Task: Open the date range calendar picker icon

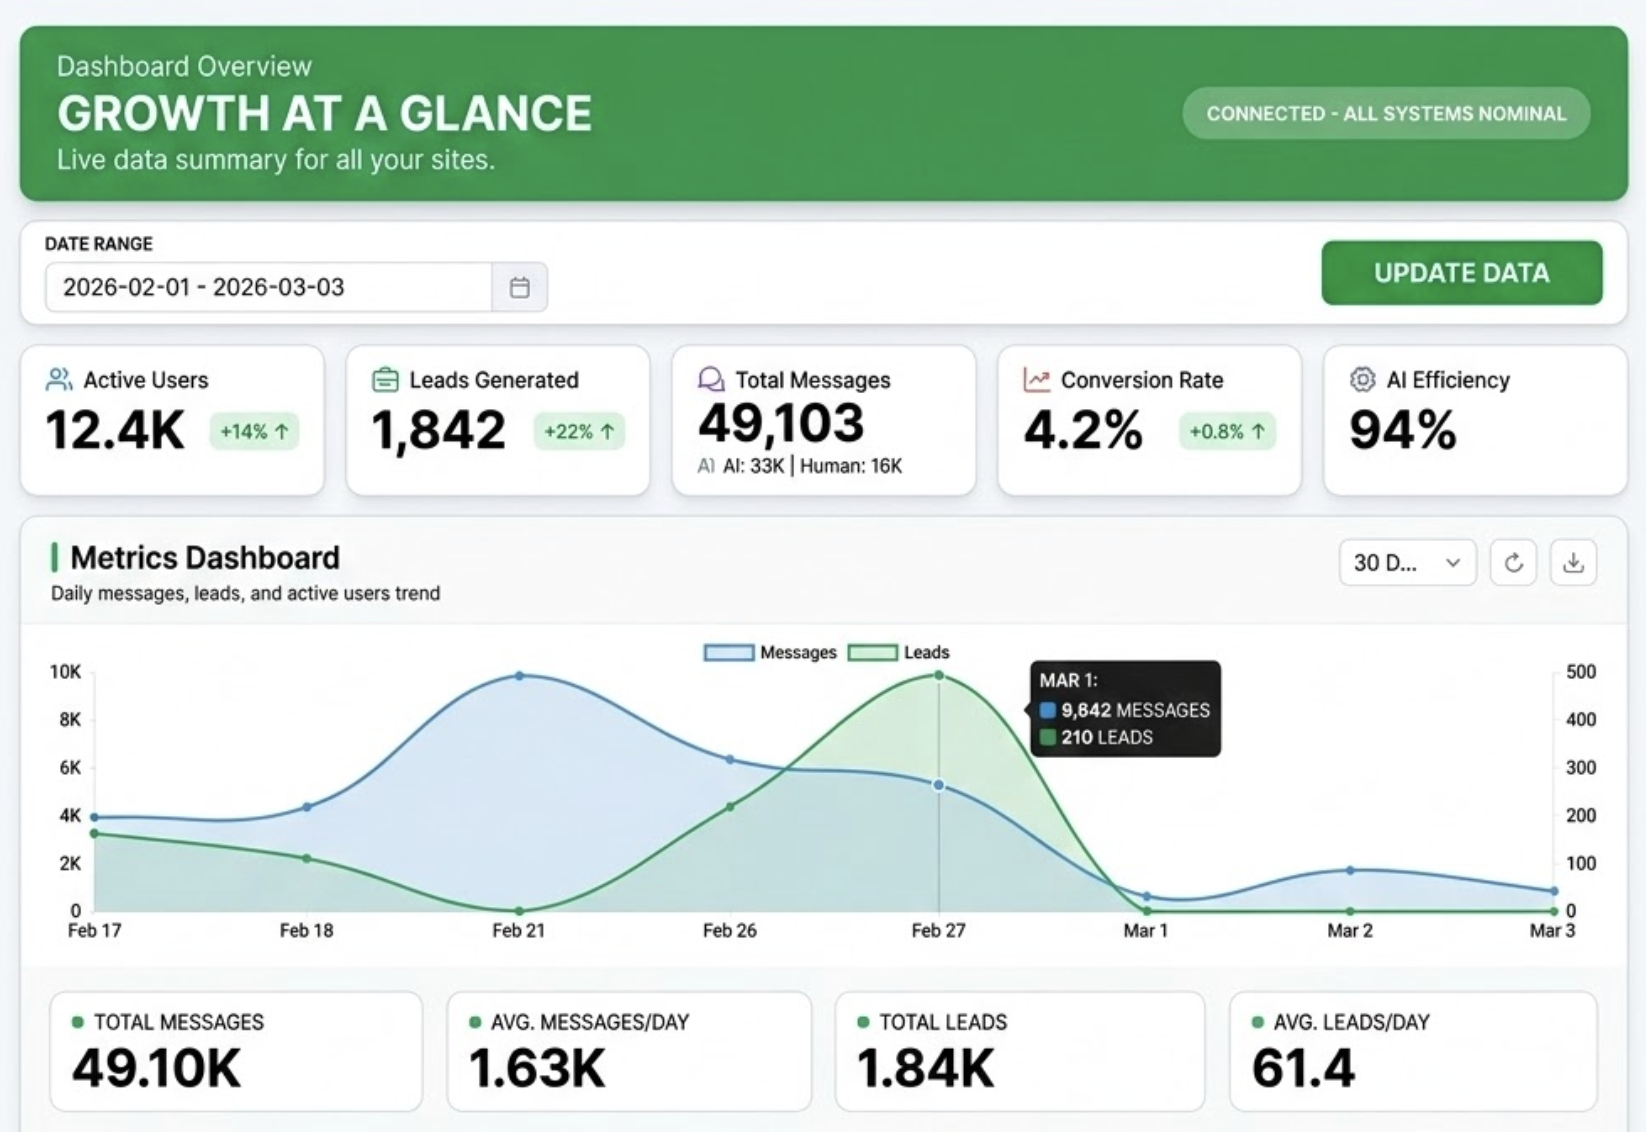Action: tap(519, 288)
